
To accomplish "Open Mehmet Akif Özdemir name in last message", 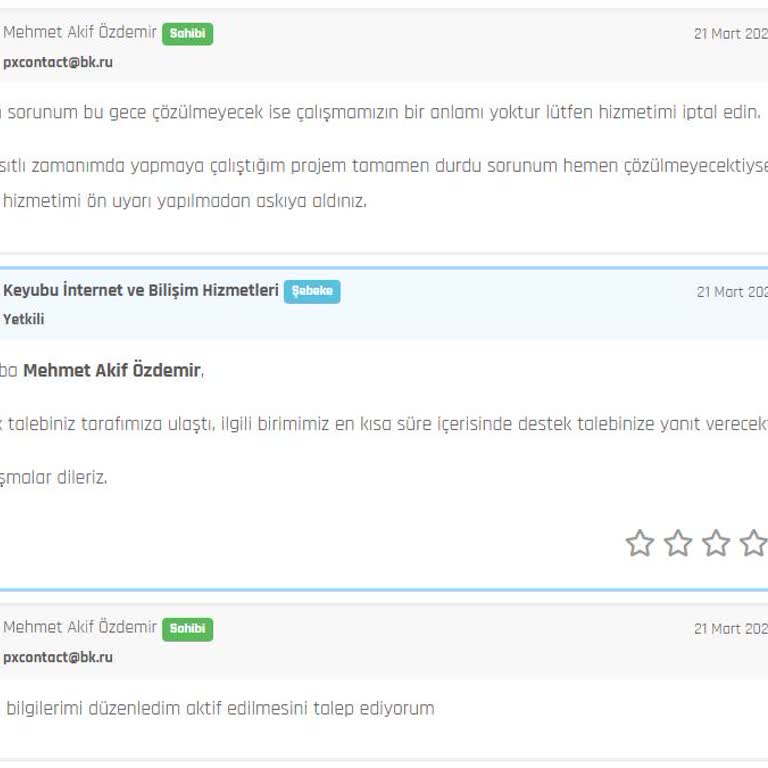I will click(x=80, y=628).
